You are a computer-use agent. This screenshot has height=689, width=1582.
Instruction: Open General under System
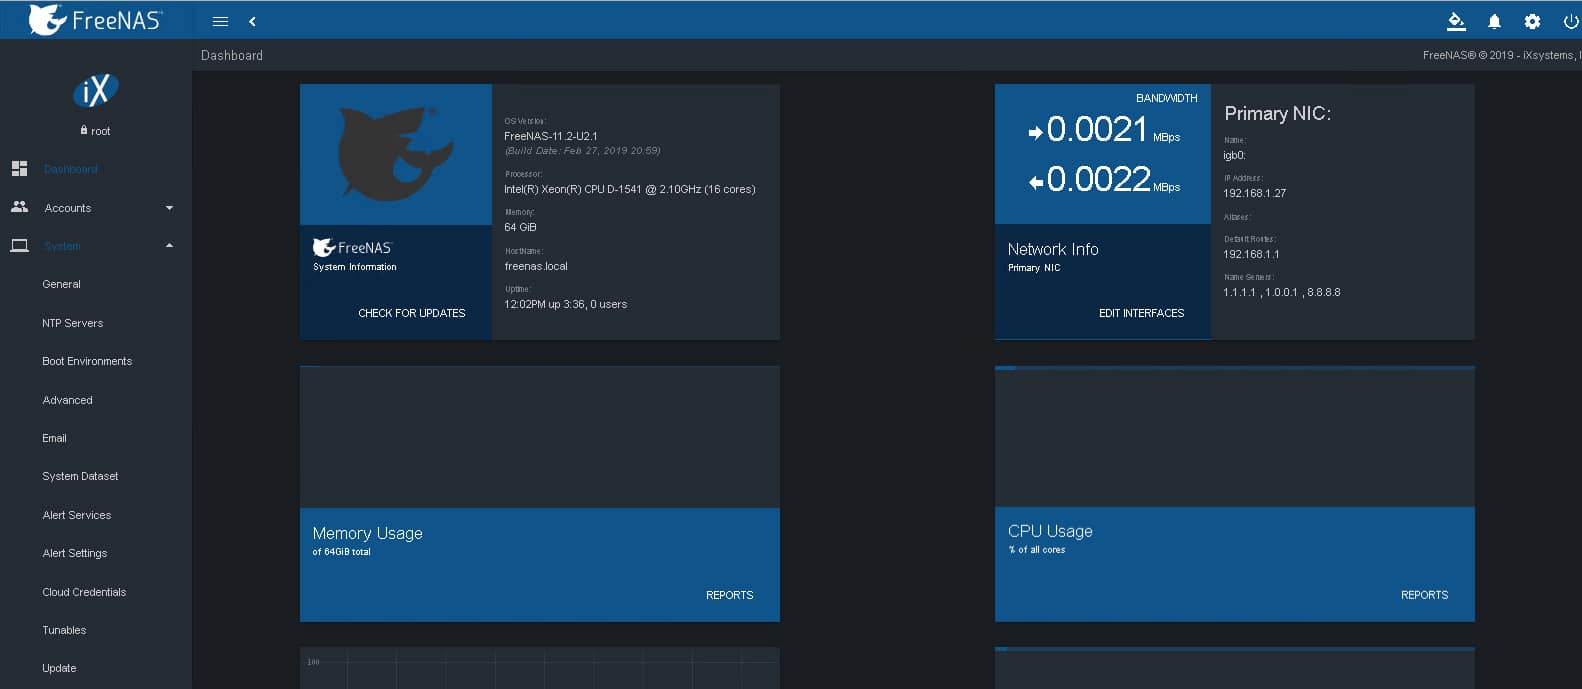click(61, 284)
